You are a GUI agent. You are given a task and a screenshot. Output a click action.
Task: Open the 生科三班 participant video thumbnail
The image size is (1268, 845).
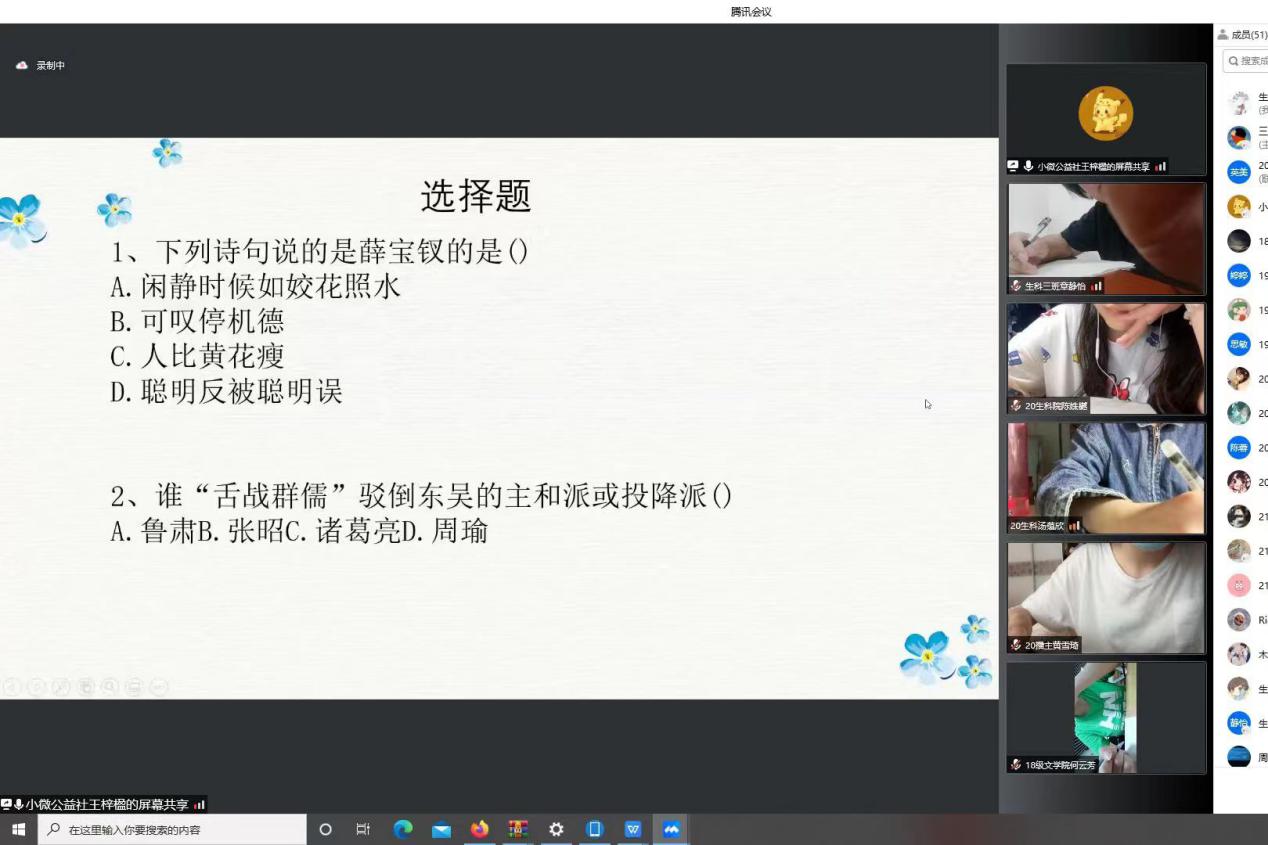click(1106, 238)
